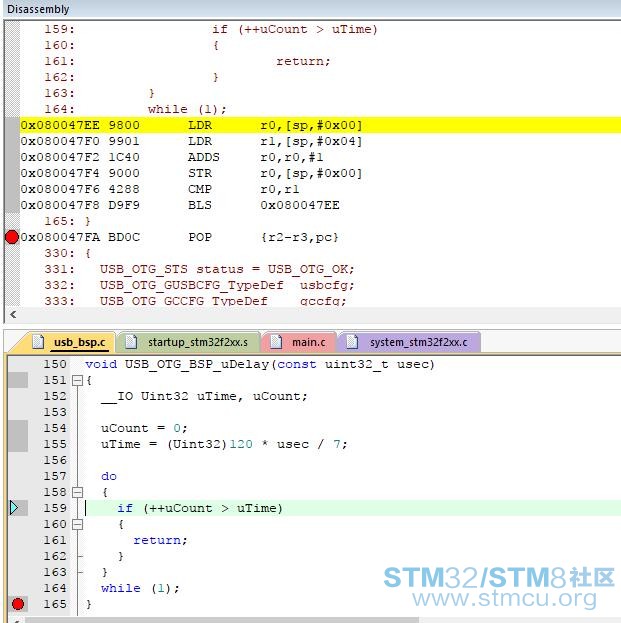Toggle breakpoint marker on source line 165
621x623 pixels.
click(x=17, y=604)
